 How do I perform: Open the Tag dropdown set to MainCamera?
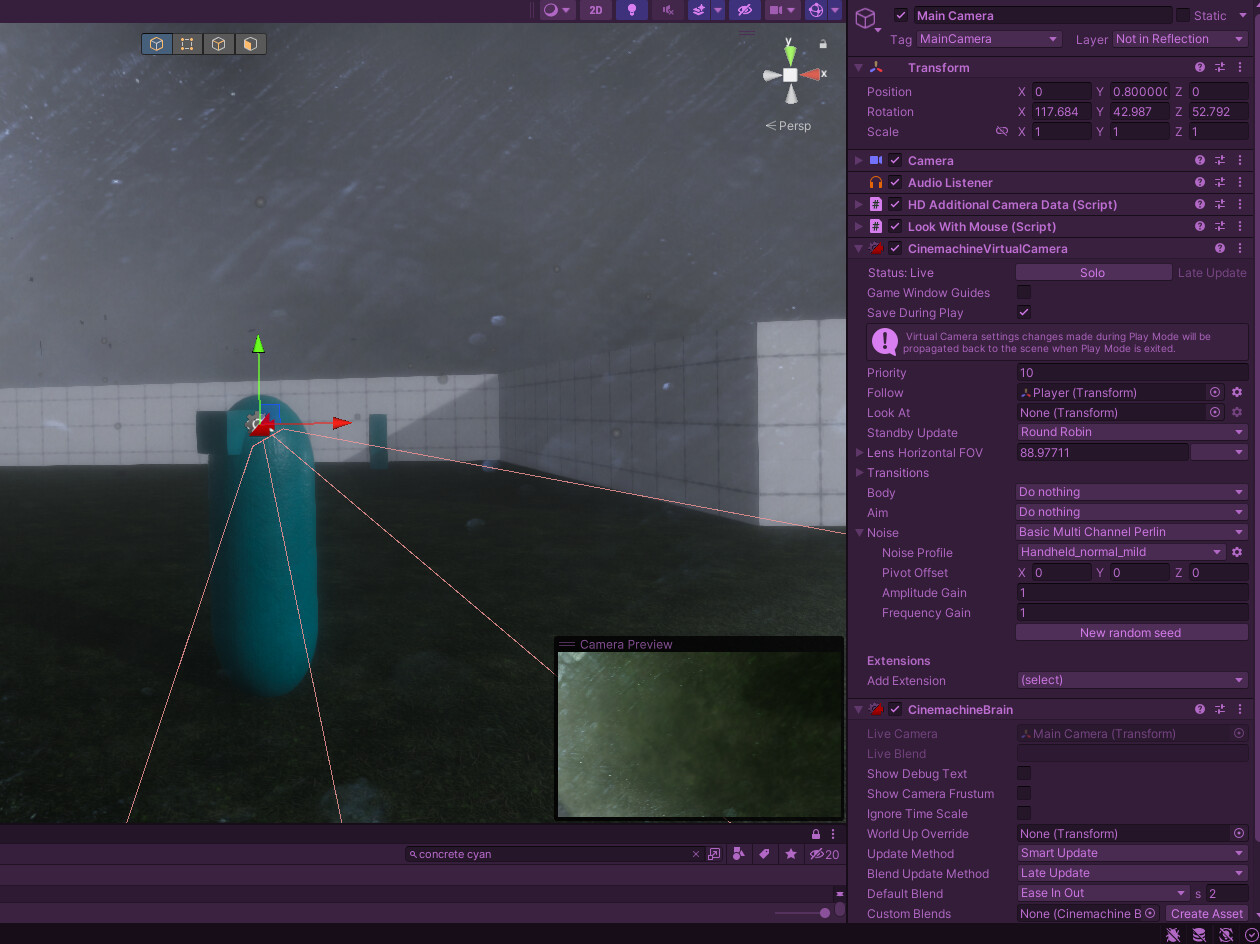pyautogui.click(x=988, y=38)
